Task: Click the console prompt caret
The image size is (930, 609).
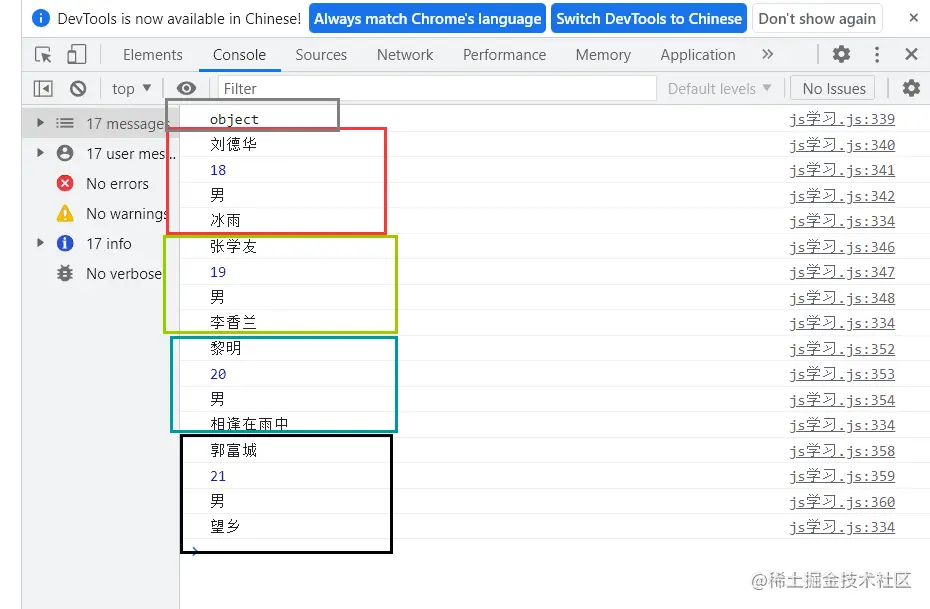Action: (195, 551)
